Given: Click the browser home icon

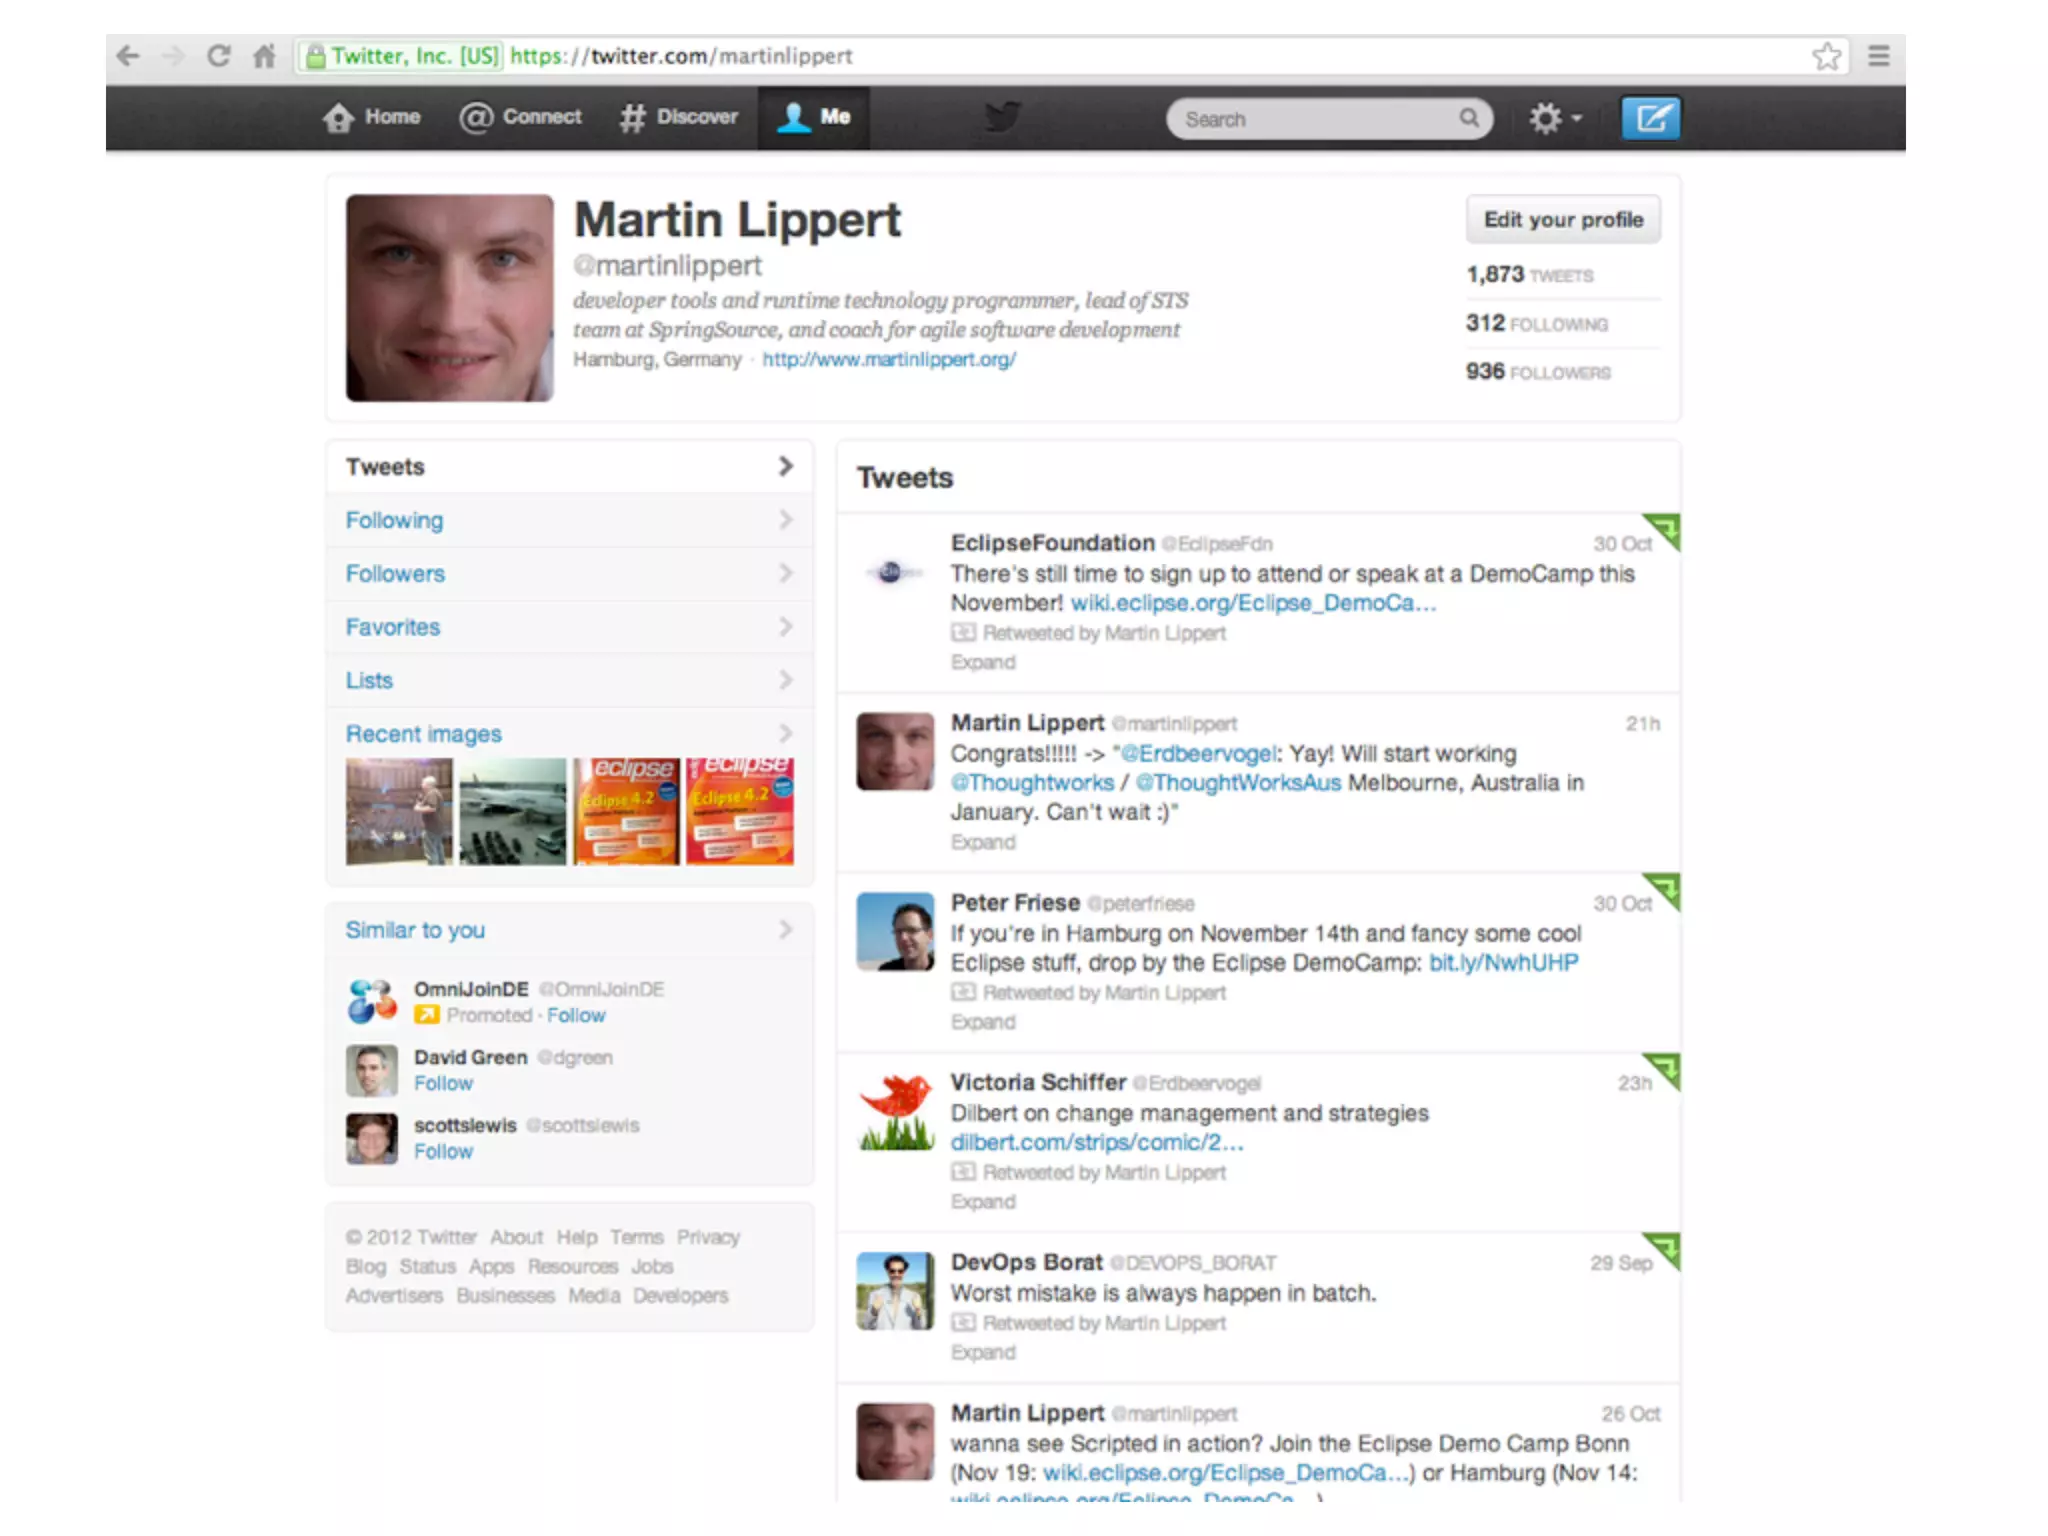Looking at the screenshot, I should pyautogui.click(x=264, y=56).
